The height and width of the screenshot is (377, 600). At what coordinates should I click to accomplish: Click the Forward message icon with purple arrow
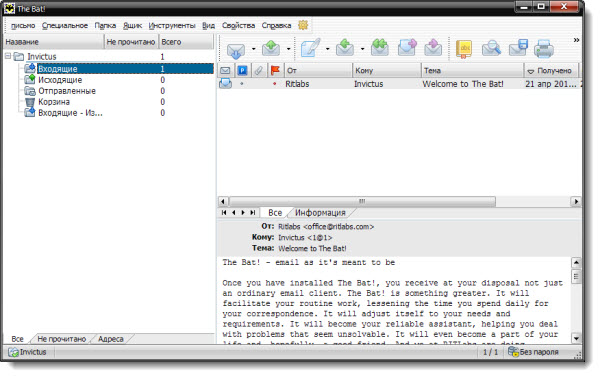[407, 48]
